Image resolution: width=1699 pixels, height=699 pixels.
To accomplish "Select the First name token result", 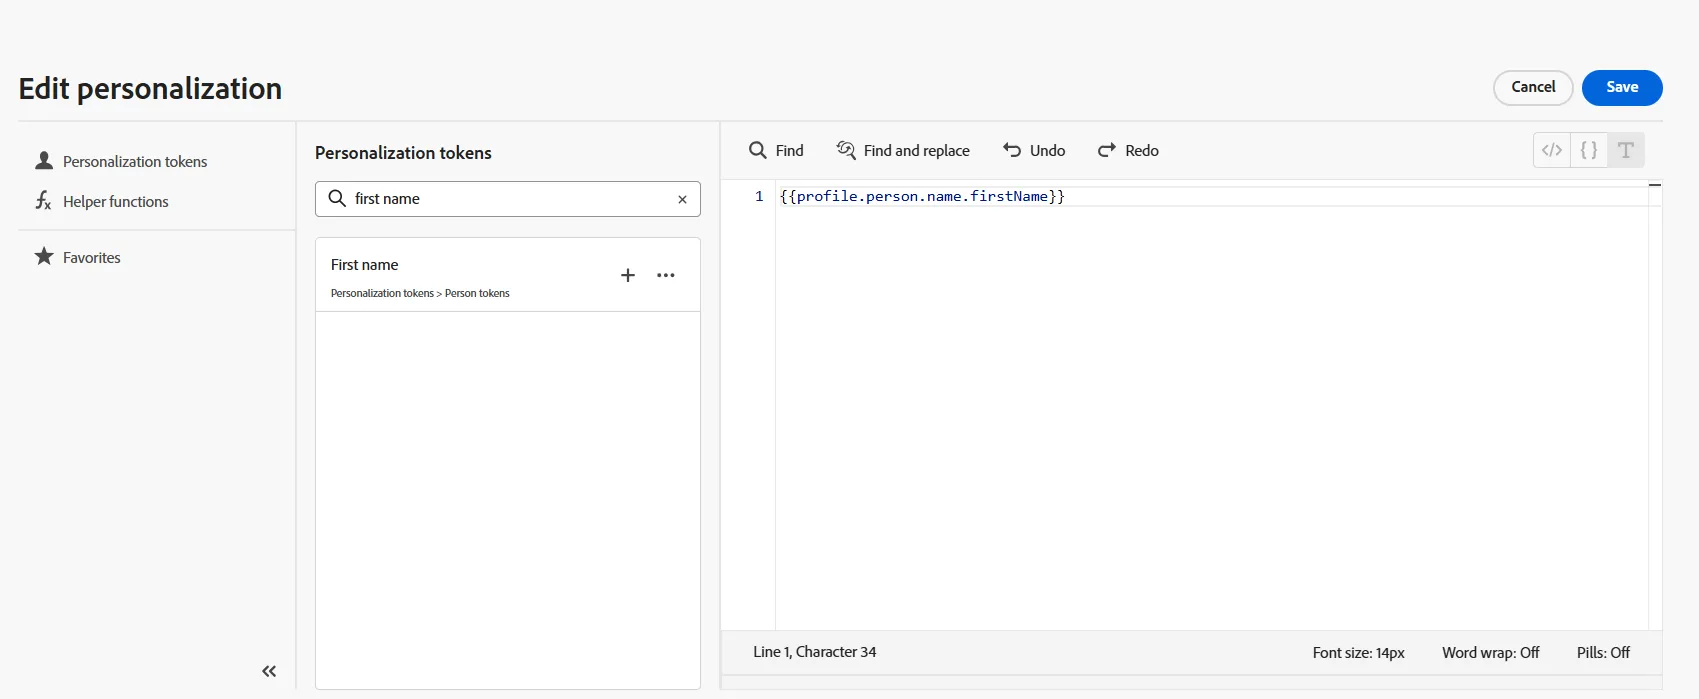I will pos(508,275).
